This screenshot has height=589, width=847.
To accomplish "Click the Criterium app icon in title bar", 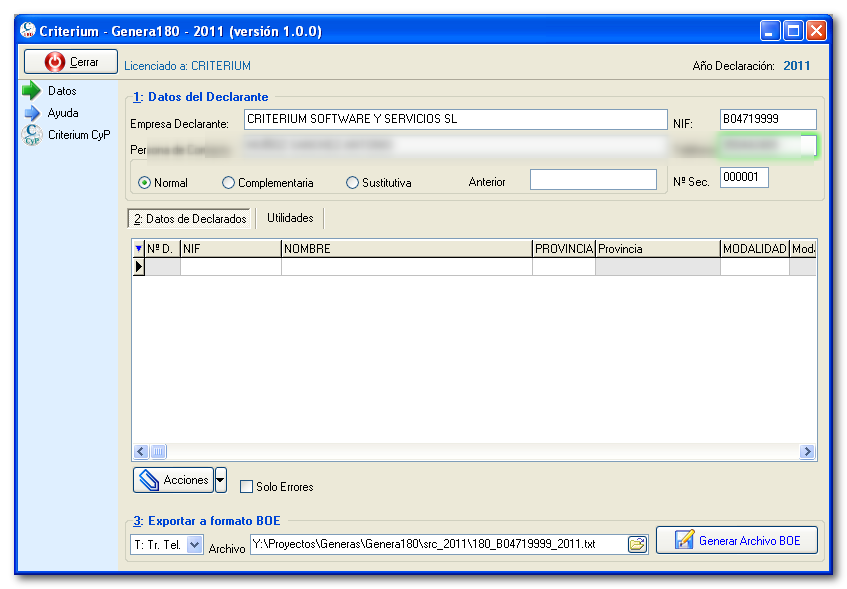I will click(x=28, y=30).
